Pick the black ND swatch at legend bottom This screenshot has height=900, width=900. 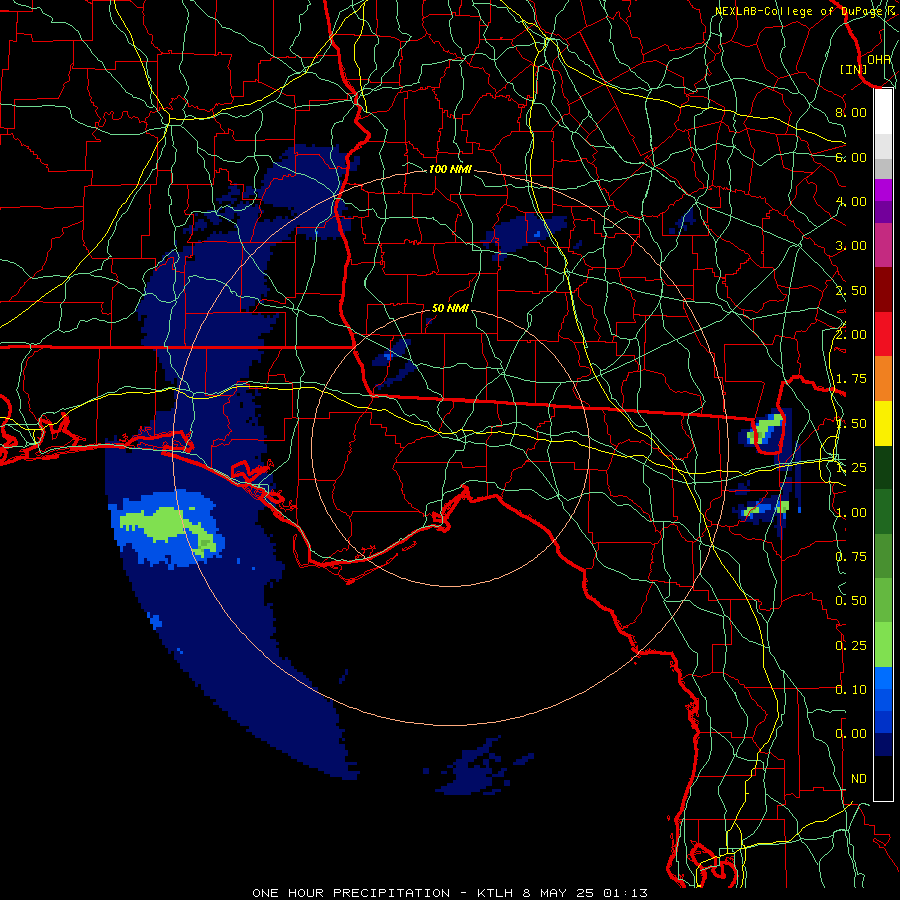[x=883, y=778]
